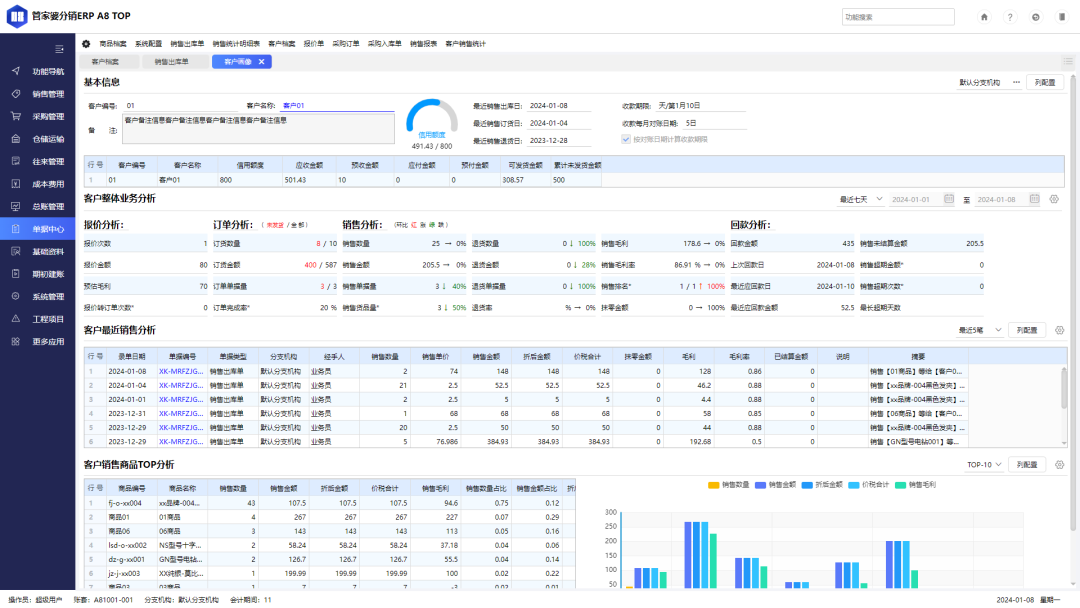Open settings gear for 客户整体业务分析
This screenshot has width=1080, height=608.
click(x=1054, y=199)
